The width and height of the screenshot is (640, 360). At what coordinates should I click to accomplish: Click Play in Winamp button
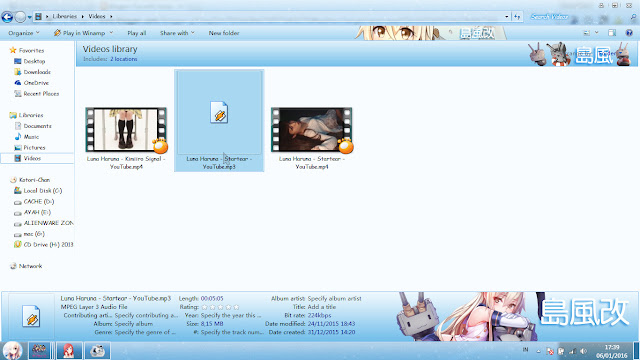80,33
